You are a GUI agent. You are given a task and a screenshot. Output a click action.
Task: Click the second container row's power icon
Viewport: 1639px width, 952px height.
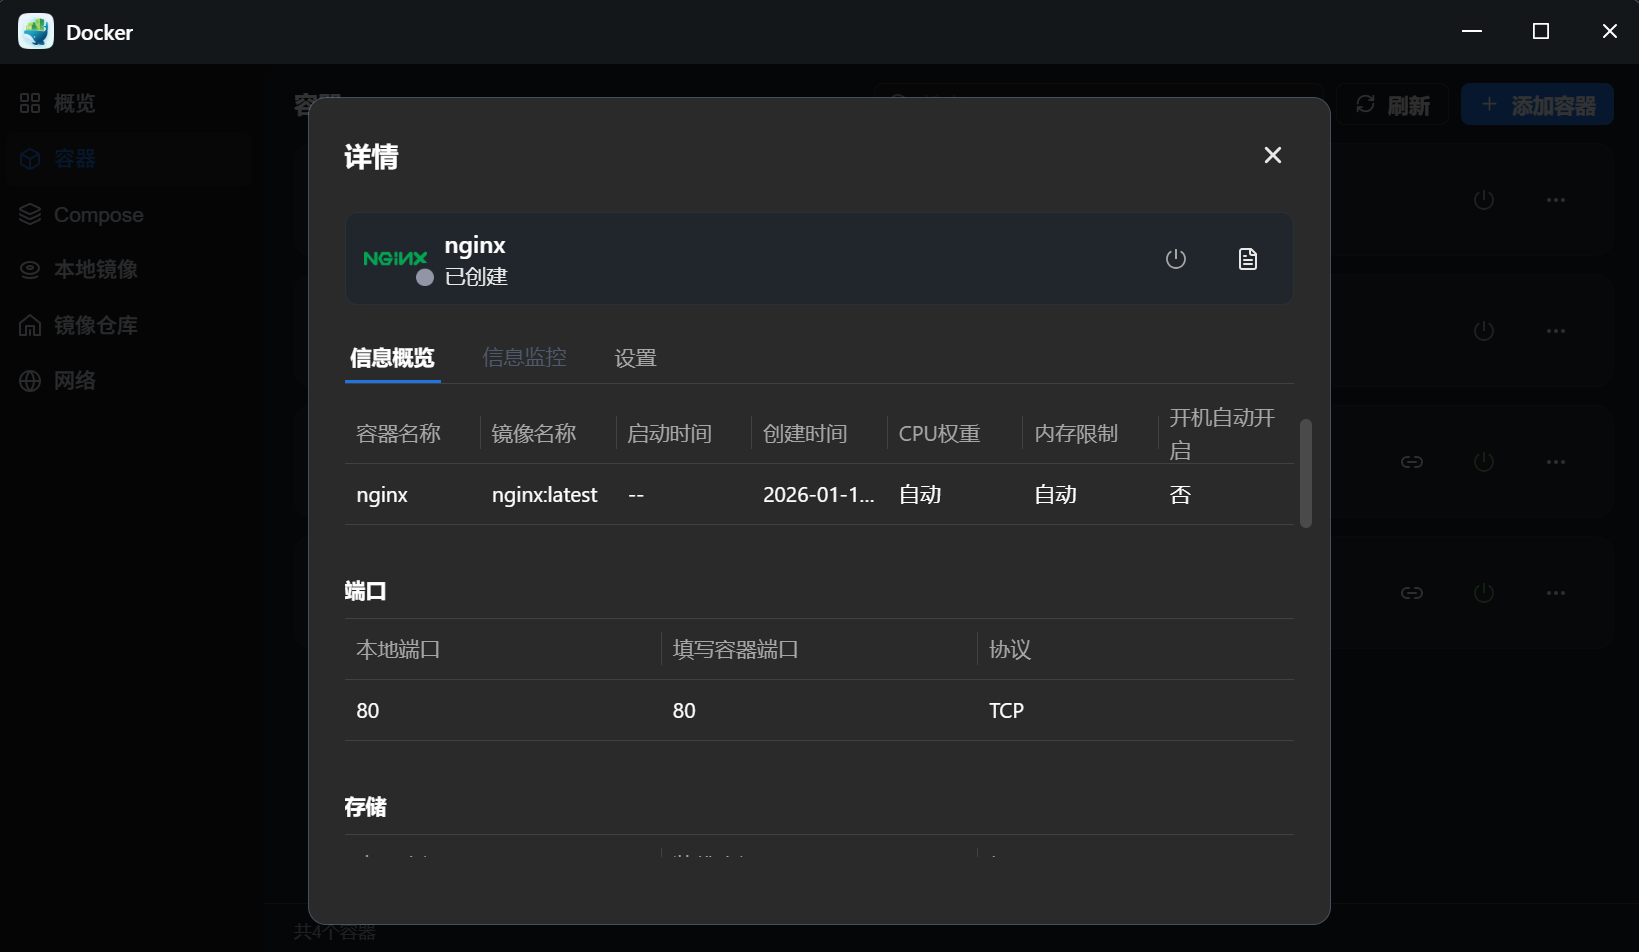click(1484, 331)
